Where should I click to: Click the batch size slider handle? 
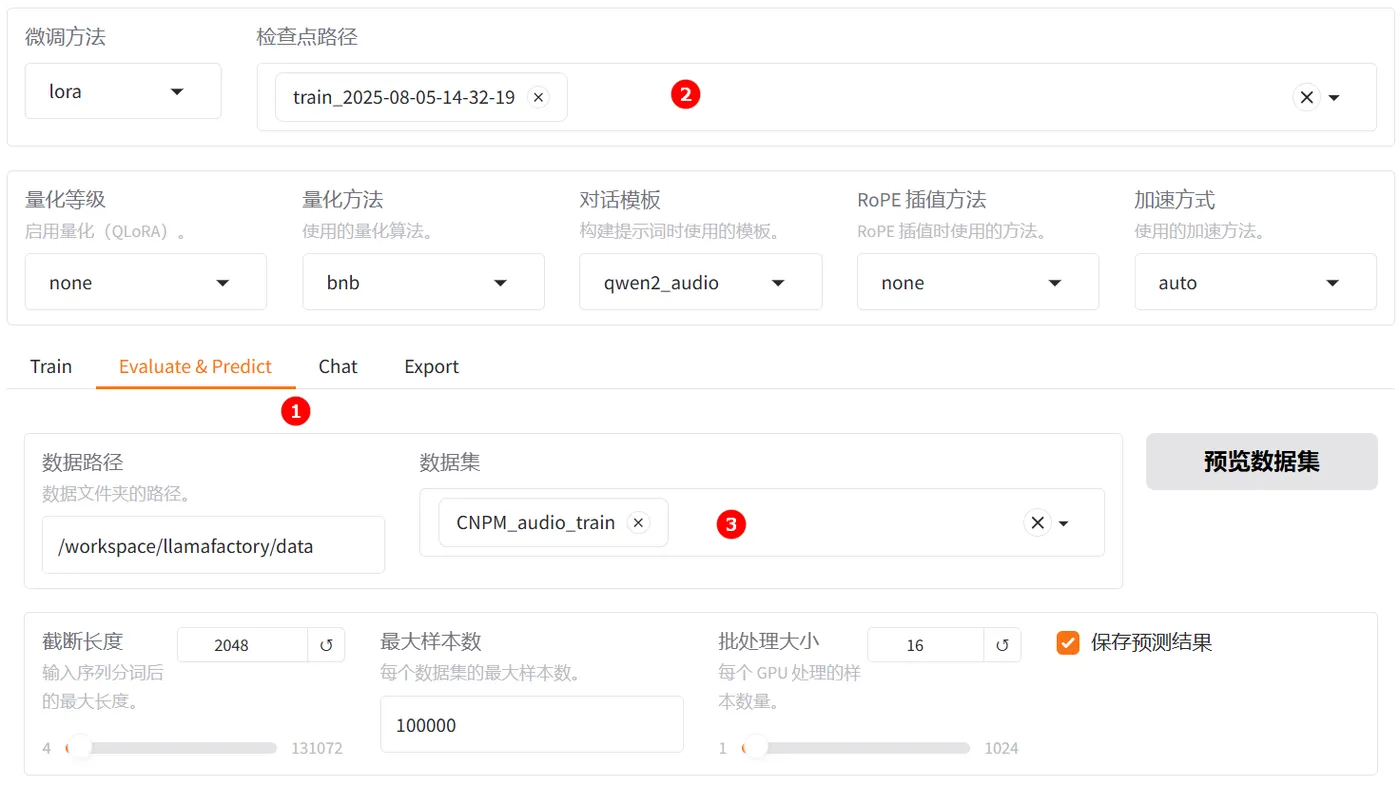(x=756, y=747)
